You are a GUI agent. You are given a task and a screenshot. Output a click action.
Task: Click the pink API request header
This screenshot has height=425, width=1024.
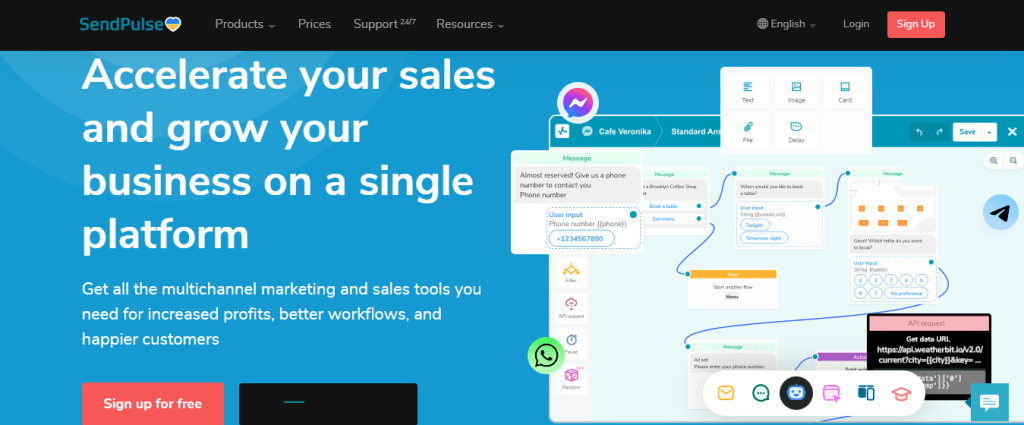[927, 323]
